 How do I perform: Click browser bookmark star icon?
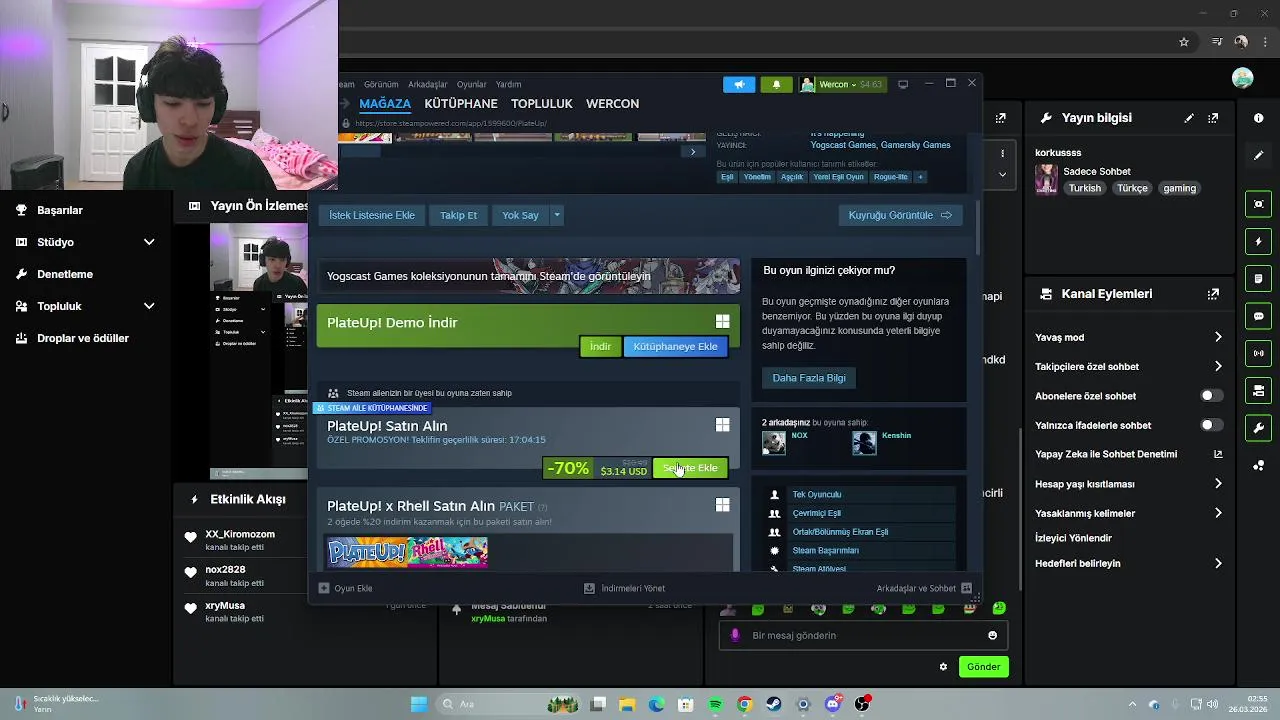(x=1184, y=42)
